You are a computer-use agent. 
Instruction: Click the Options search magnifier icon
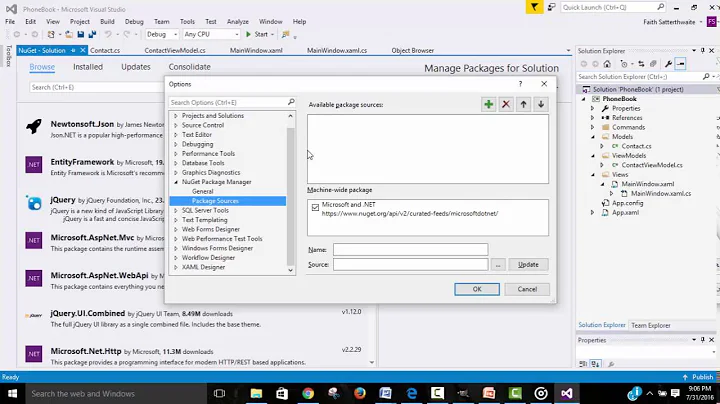tap(291, 102)
